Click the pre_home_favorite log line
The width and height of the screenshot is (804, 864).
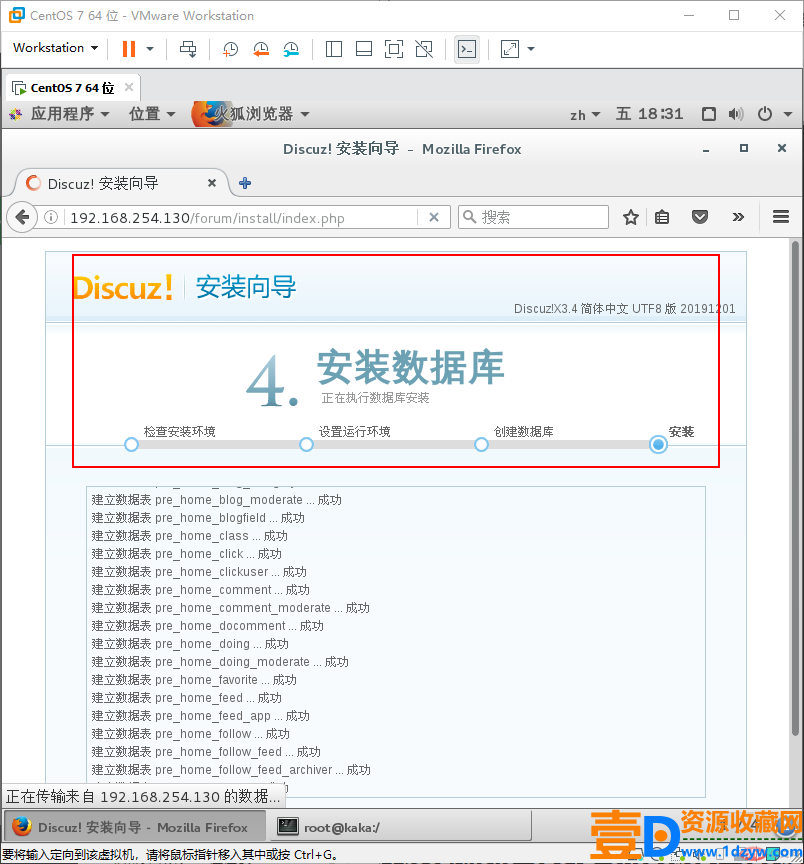(x=194, y=680)
